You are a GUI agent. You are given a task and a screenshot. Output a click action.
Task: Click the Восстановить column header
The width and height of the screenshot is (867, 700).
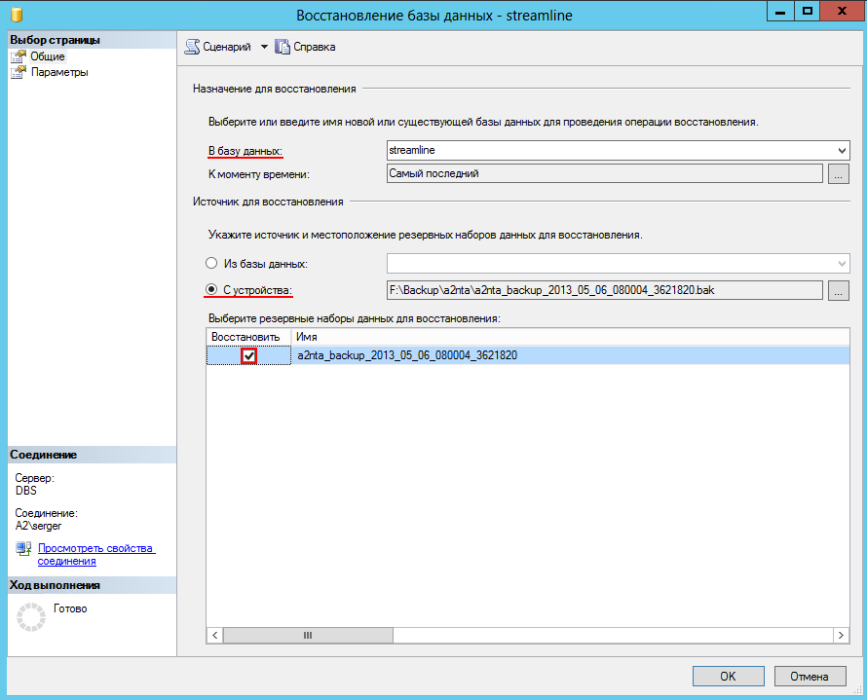pos(249,337)
